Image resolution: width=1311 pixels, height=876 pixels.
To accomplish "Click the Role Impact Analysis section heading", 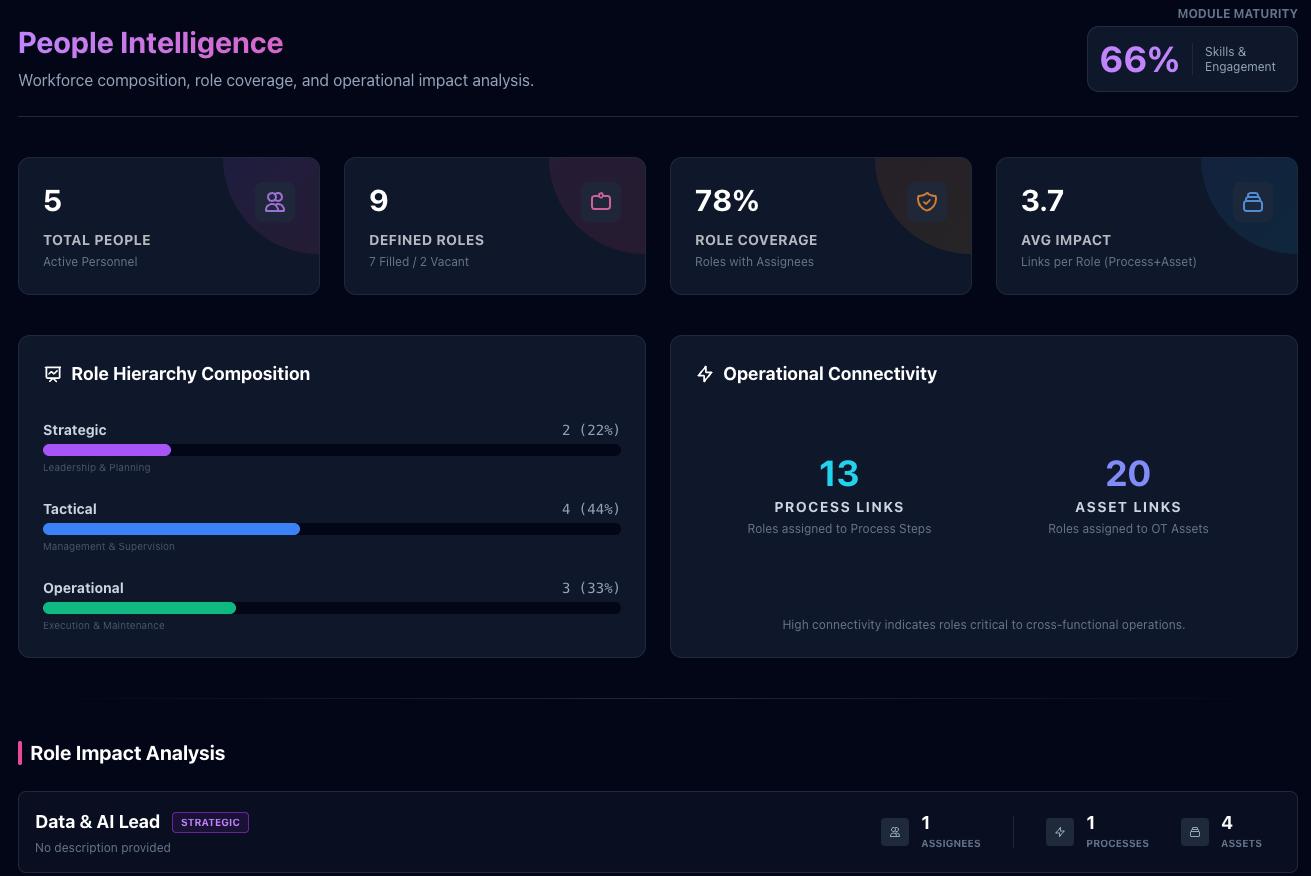I will (128, 754).
